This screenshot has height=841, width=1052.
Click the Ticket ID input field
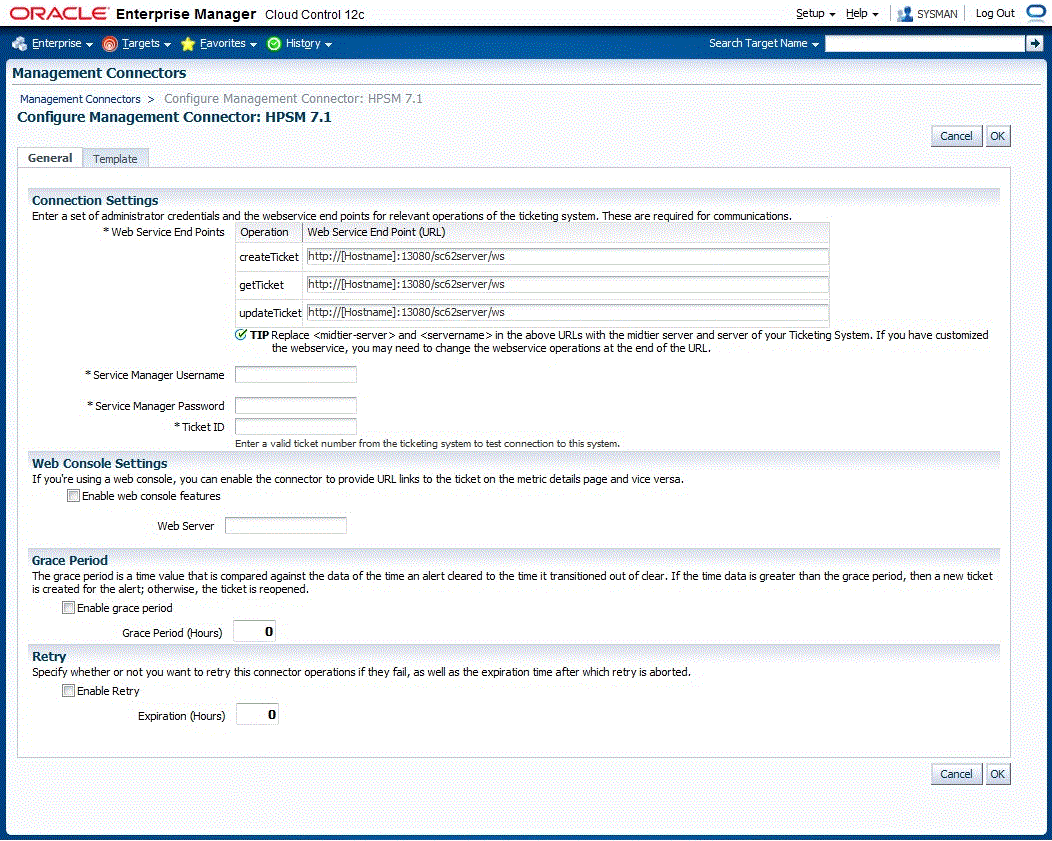pyautogui.click(x=295, y=427)
